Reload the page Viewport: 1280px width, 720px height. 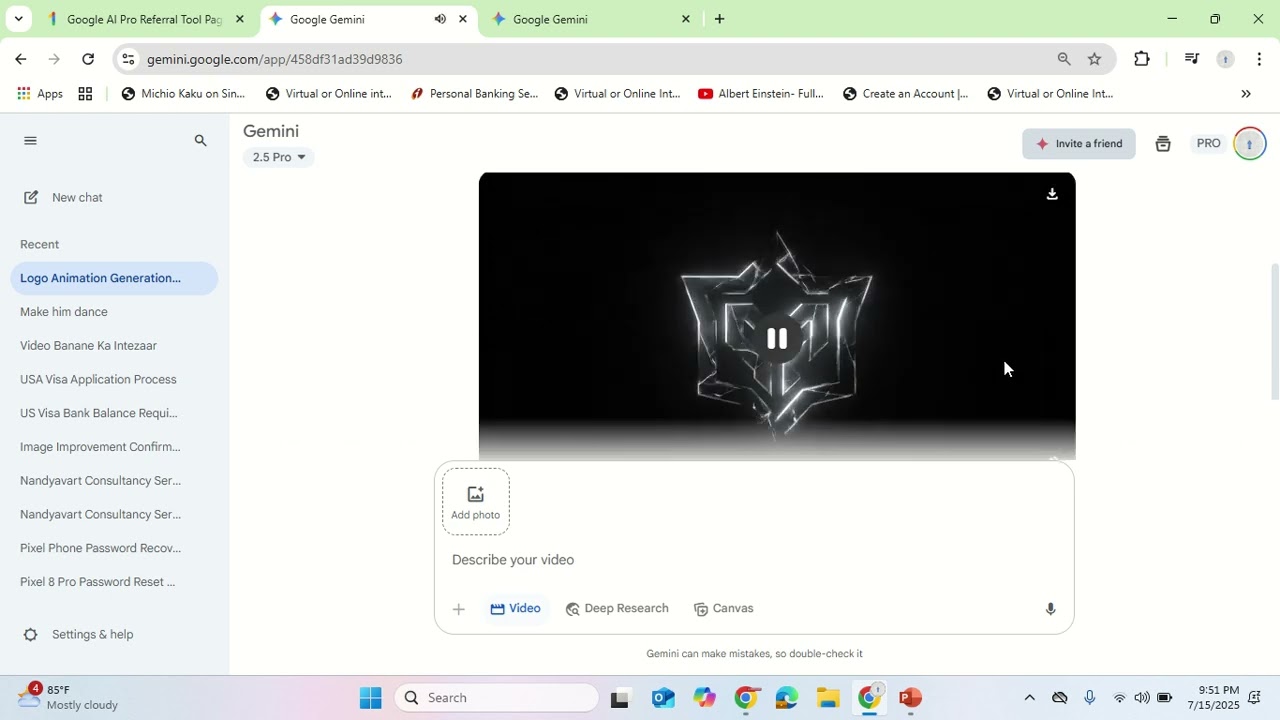(x=88, y=59)
